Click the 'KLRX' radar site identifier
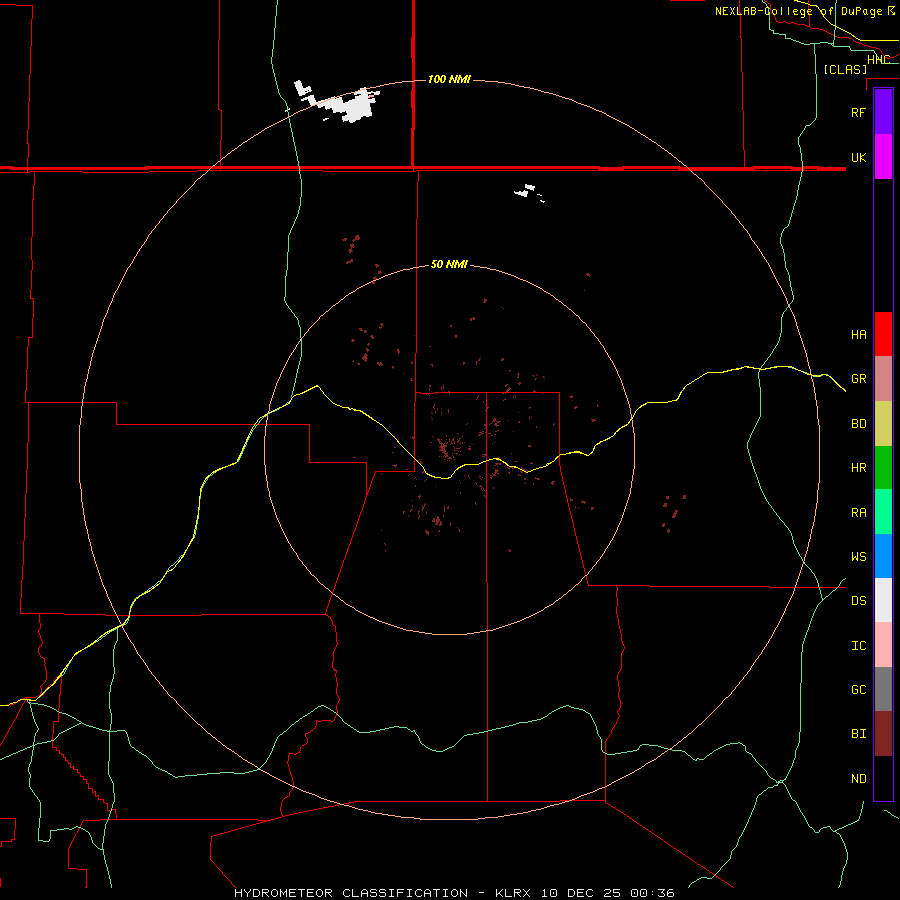Viewport: 900px width, 900px height. 513,893
